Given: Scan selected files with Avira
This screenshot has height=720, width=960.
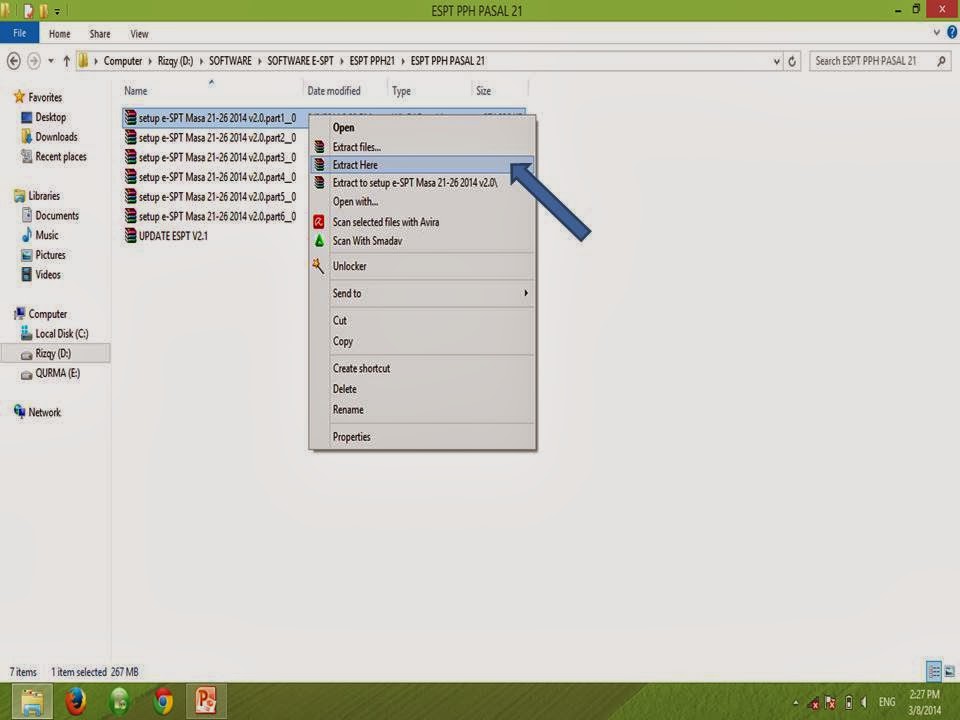Looking at the screenshot, I should 422,222.
